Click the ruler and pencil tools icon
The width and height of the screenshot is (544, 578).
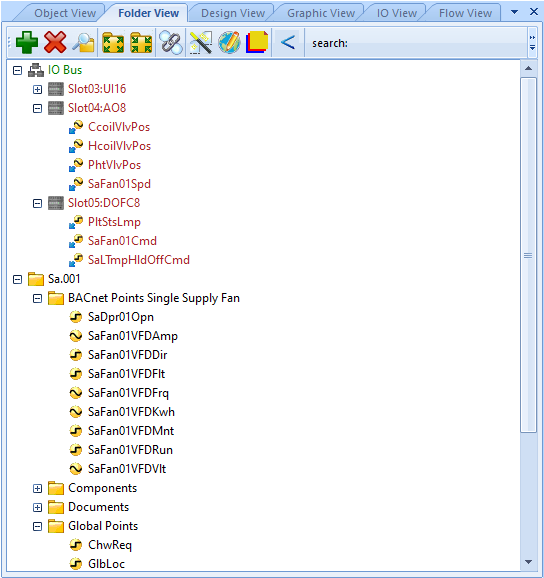pos(200,43)
